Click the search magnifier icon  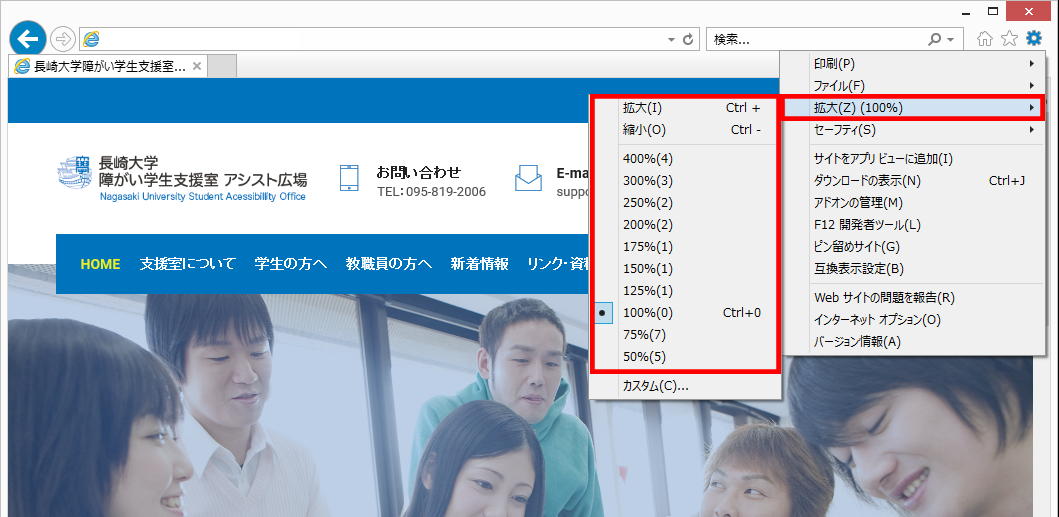point(935,40)
